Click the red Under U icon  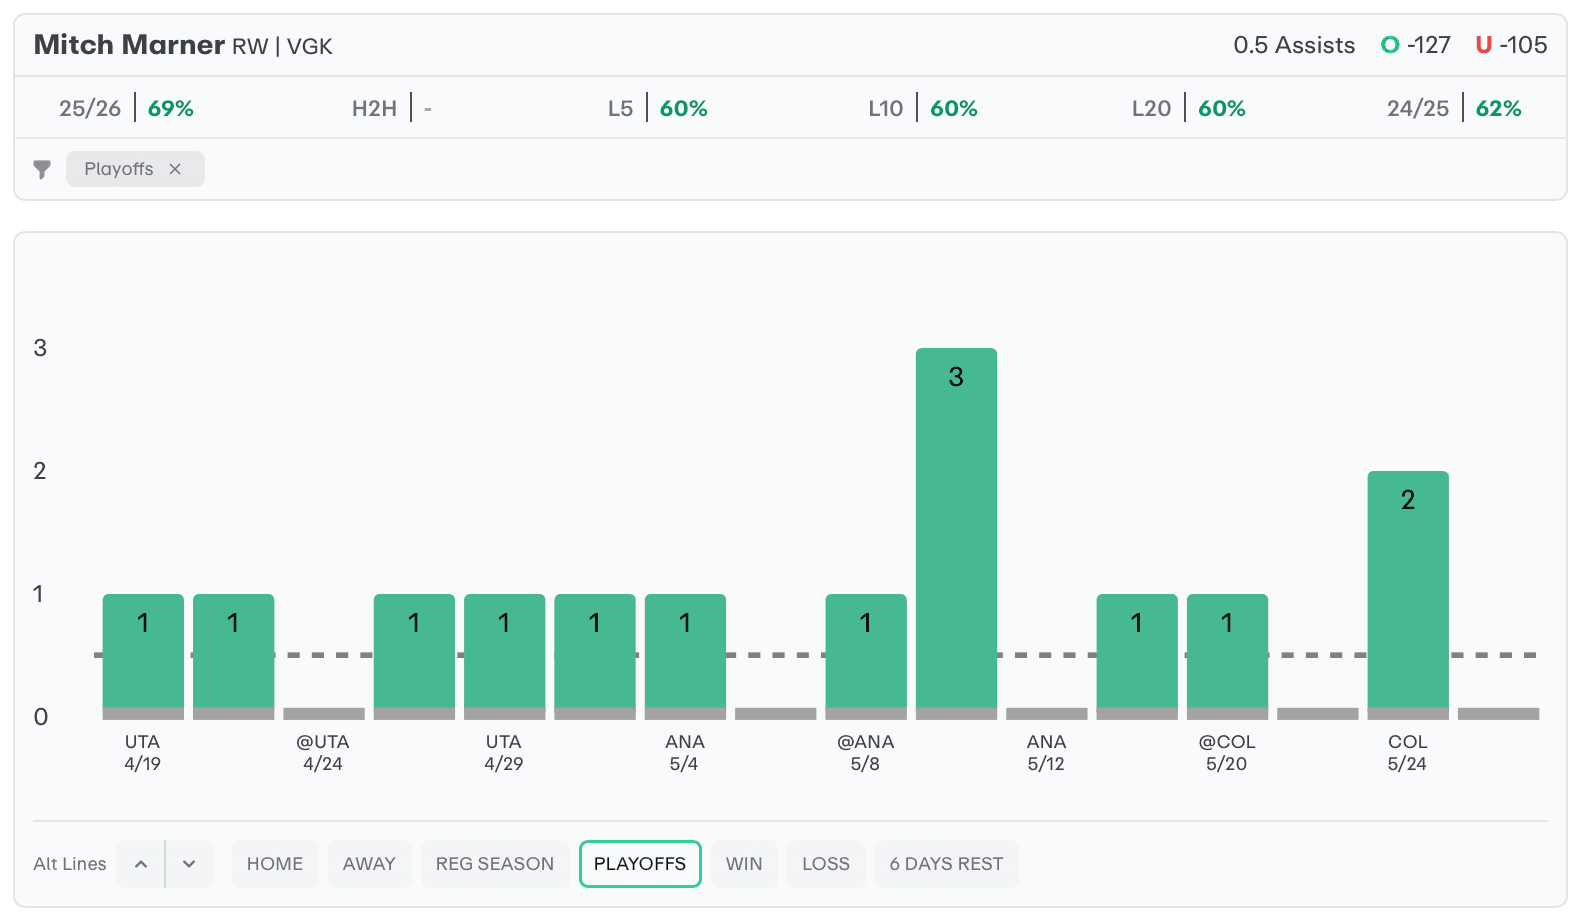pyautogui.click(x=1484, y=45)
